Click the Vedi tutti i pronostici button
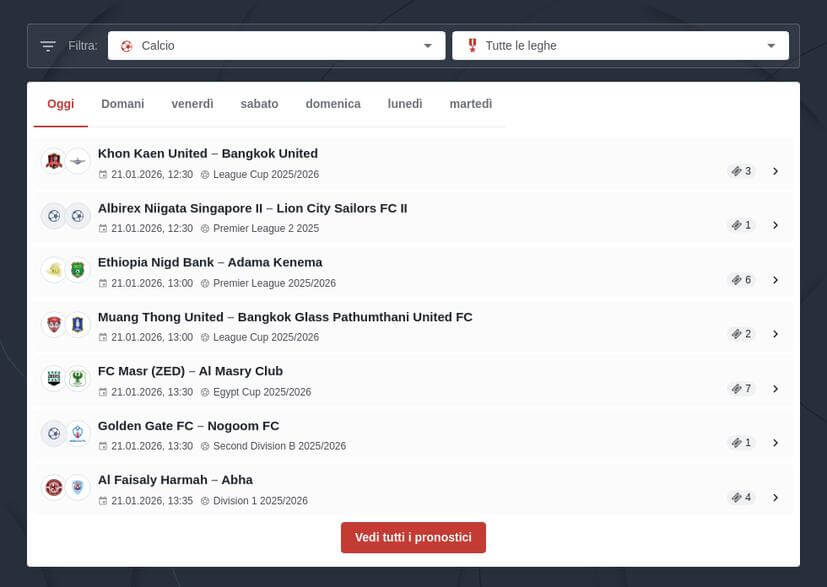The height and width of the screenshot is (587, 827). tap(413, 537)
